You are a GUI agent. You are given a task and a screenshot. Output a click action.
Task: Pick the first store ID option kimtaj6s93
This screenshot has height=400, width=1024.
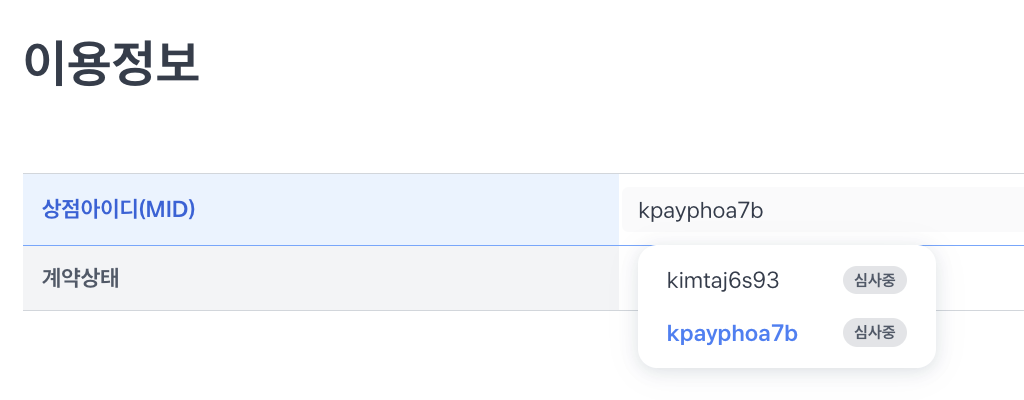(x=723, y=281)
